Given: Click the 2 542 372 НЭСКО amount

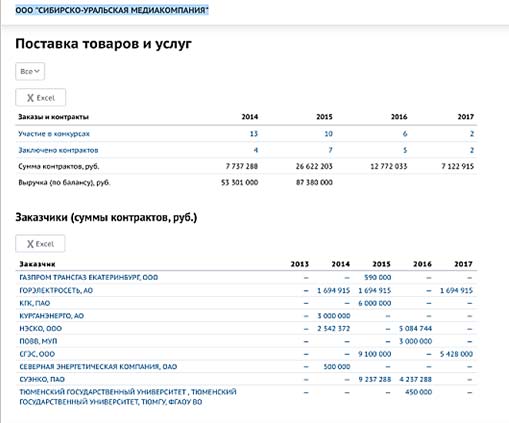Looking at the screenshot, I should (334, 328).
